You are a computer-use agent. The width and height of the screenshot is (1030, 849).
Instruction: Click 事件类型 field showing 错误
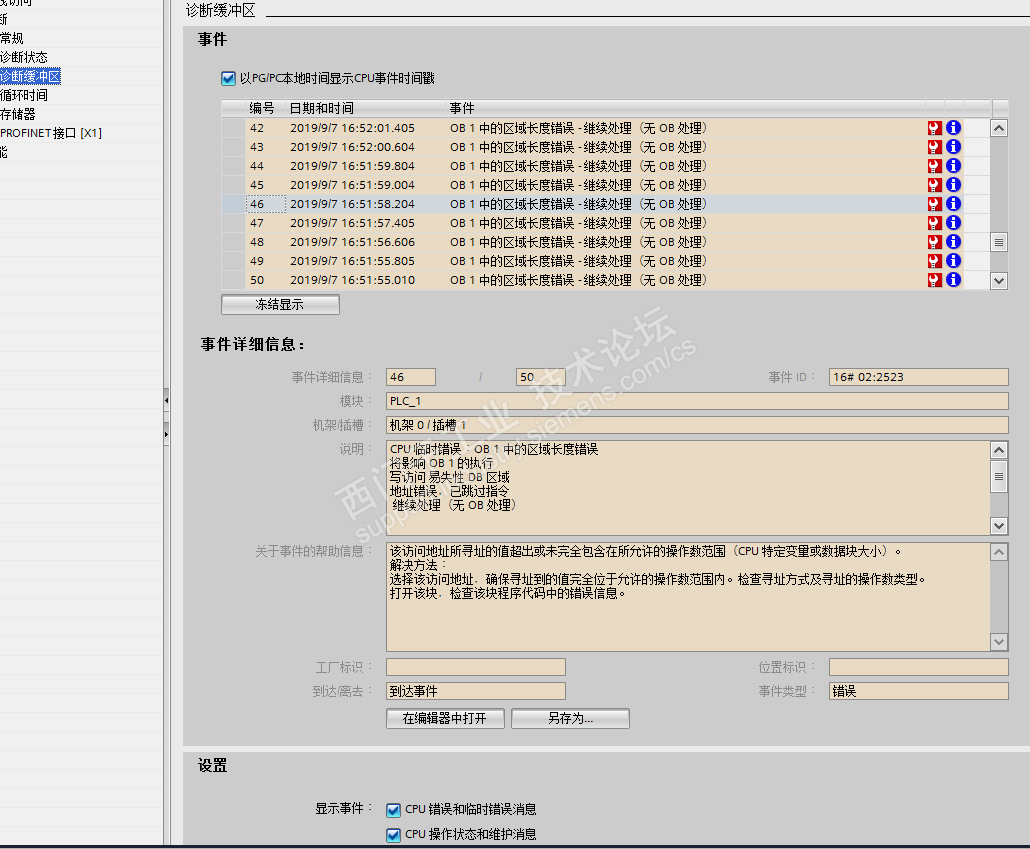(x=918, y=691)
